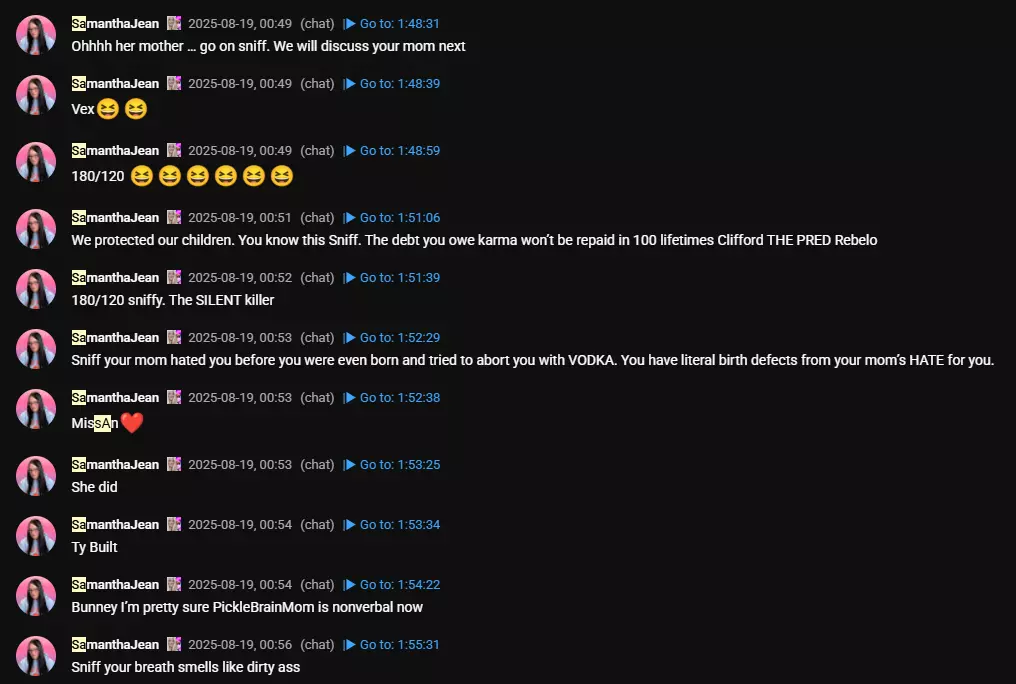Click the avatar beside the '180/120 sniffy' message
Viewport: 1016px width, 684px height.
click(x=36, y=289)
